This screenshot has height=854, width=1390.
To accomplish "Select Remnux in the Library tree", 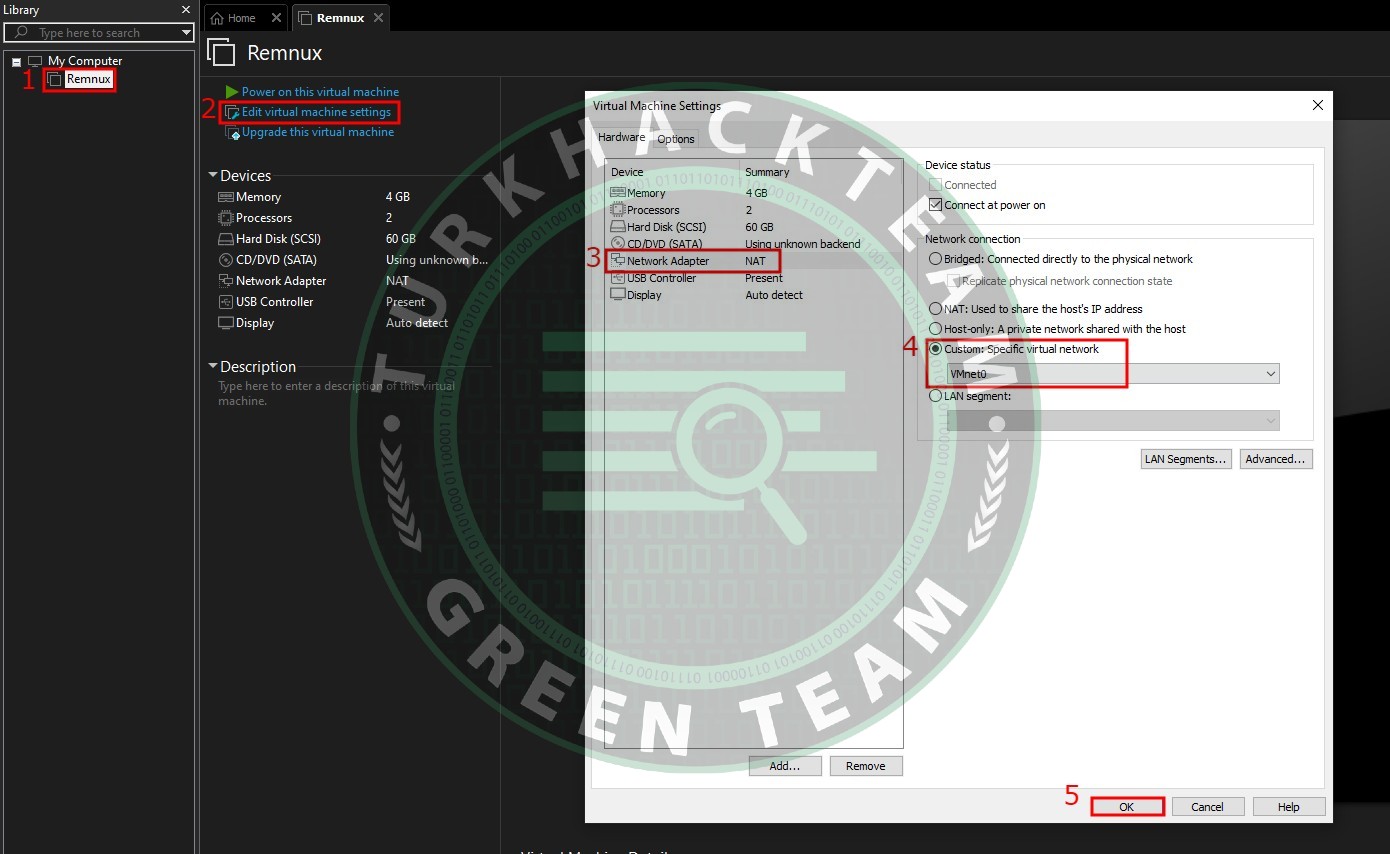I will 88,79.
